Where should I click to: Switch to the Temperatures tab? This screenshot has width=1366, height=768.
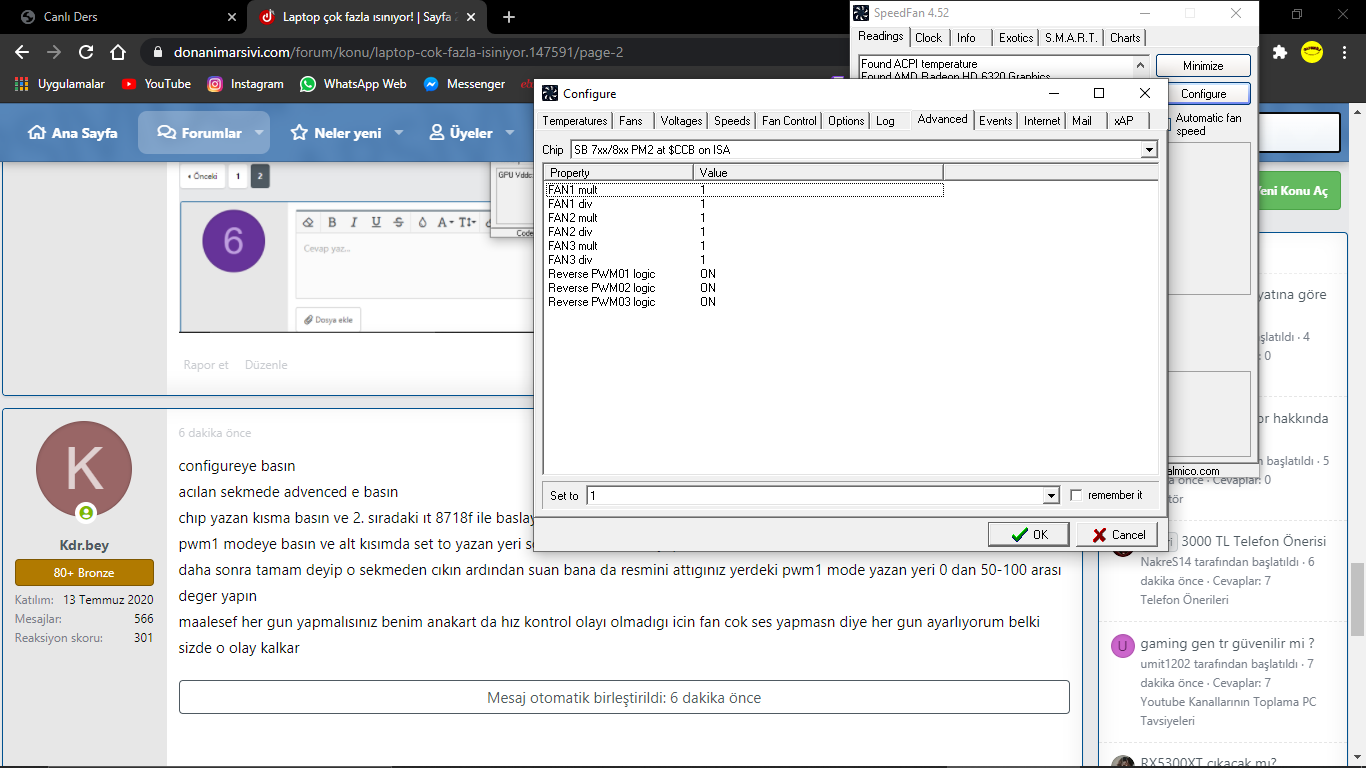click(575, 121)
